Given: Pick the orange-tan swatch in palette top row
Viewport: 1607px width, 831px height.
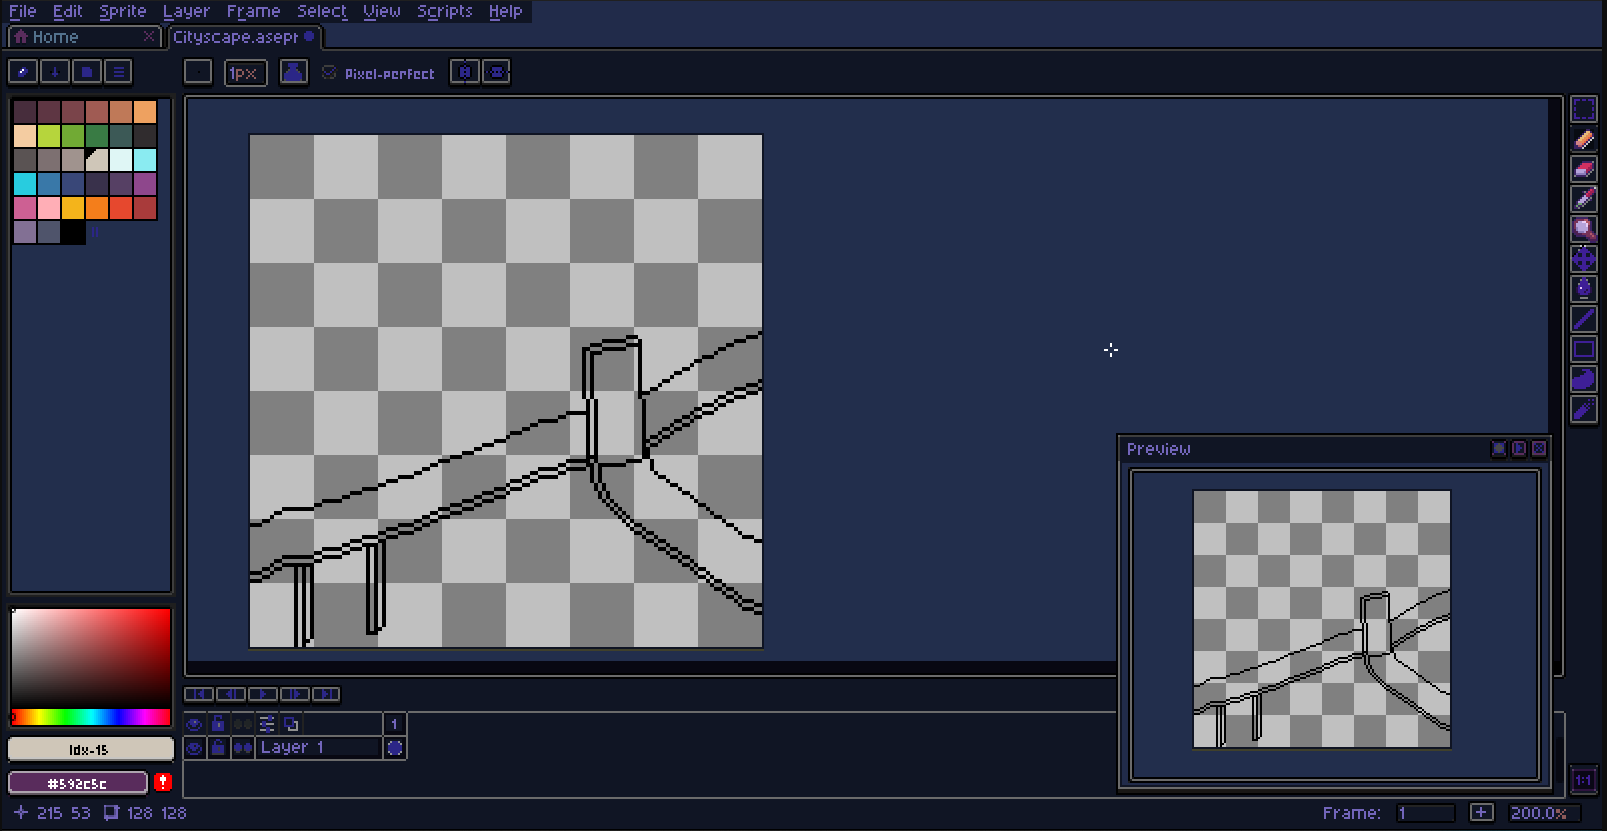Looking at the screenshot, I should tap(145, 111).
